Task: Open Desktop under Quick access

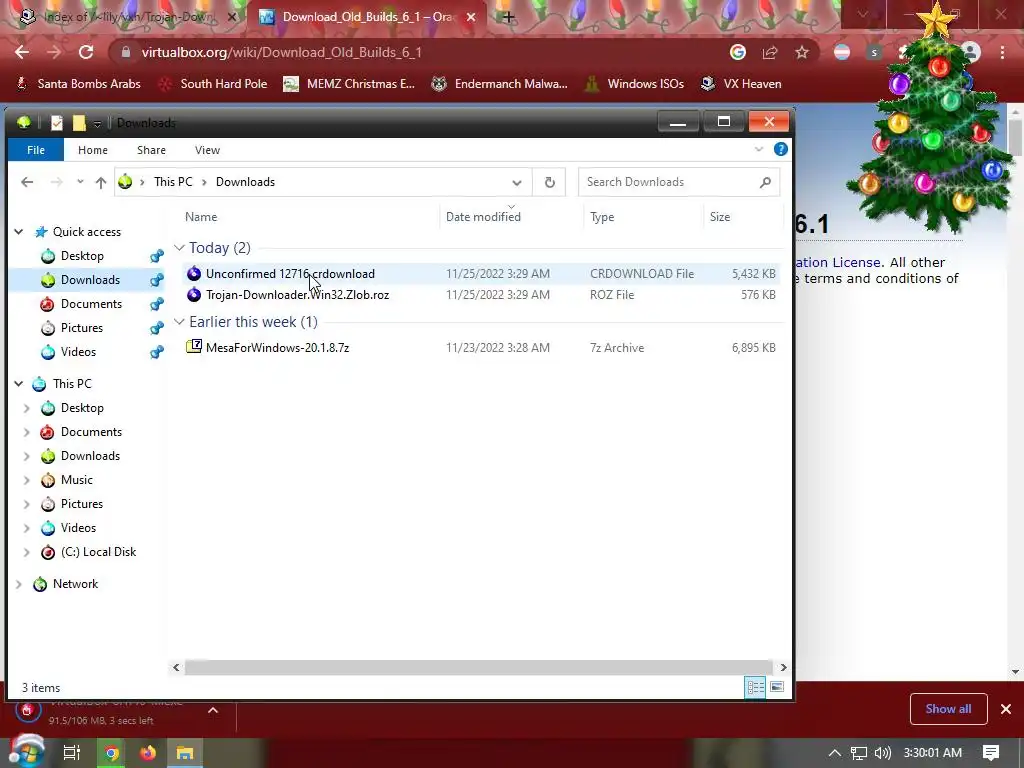Action: tap(82, 256)
